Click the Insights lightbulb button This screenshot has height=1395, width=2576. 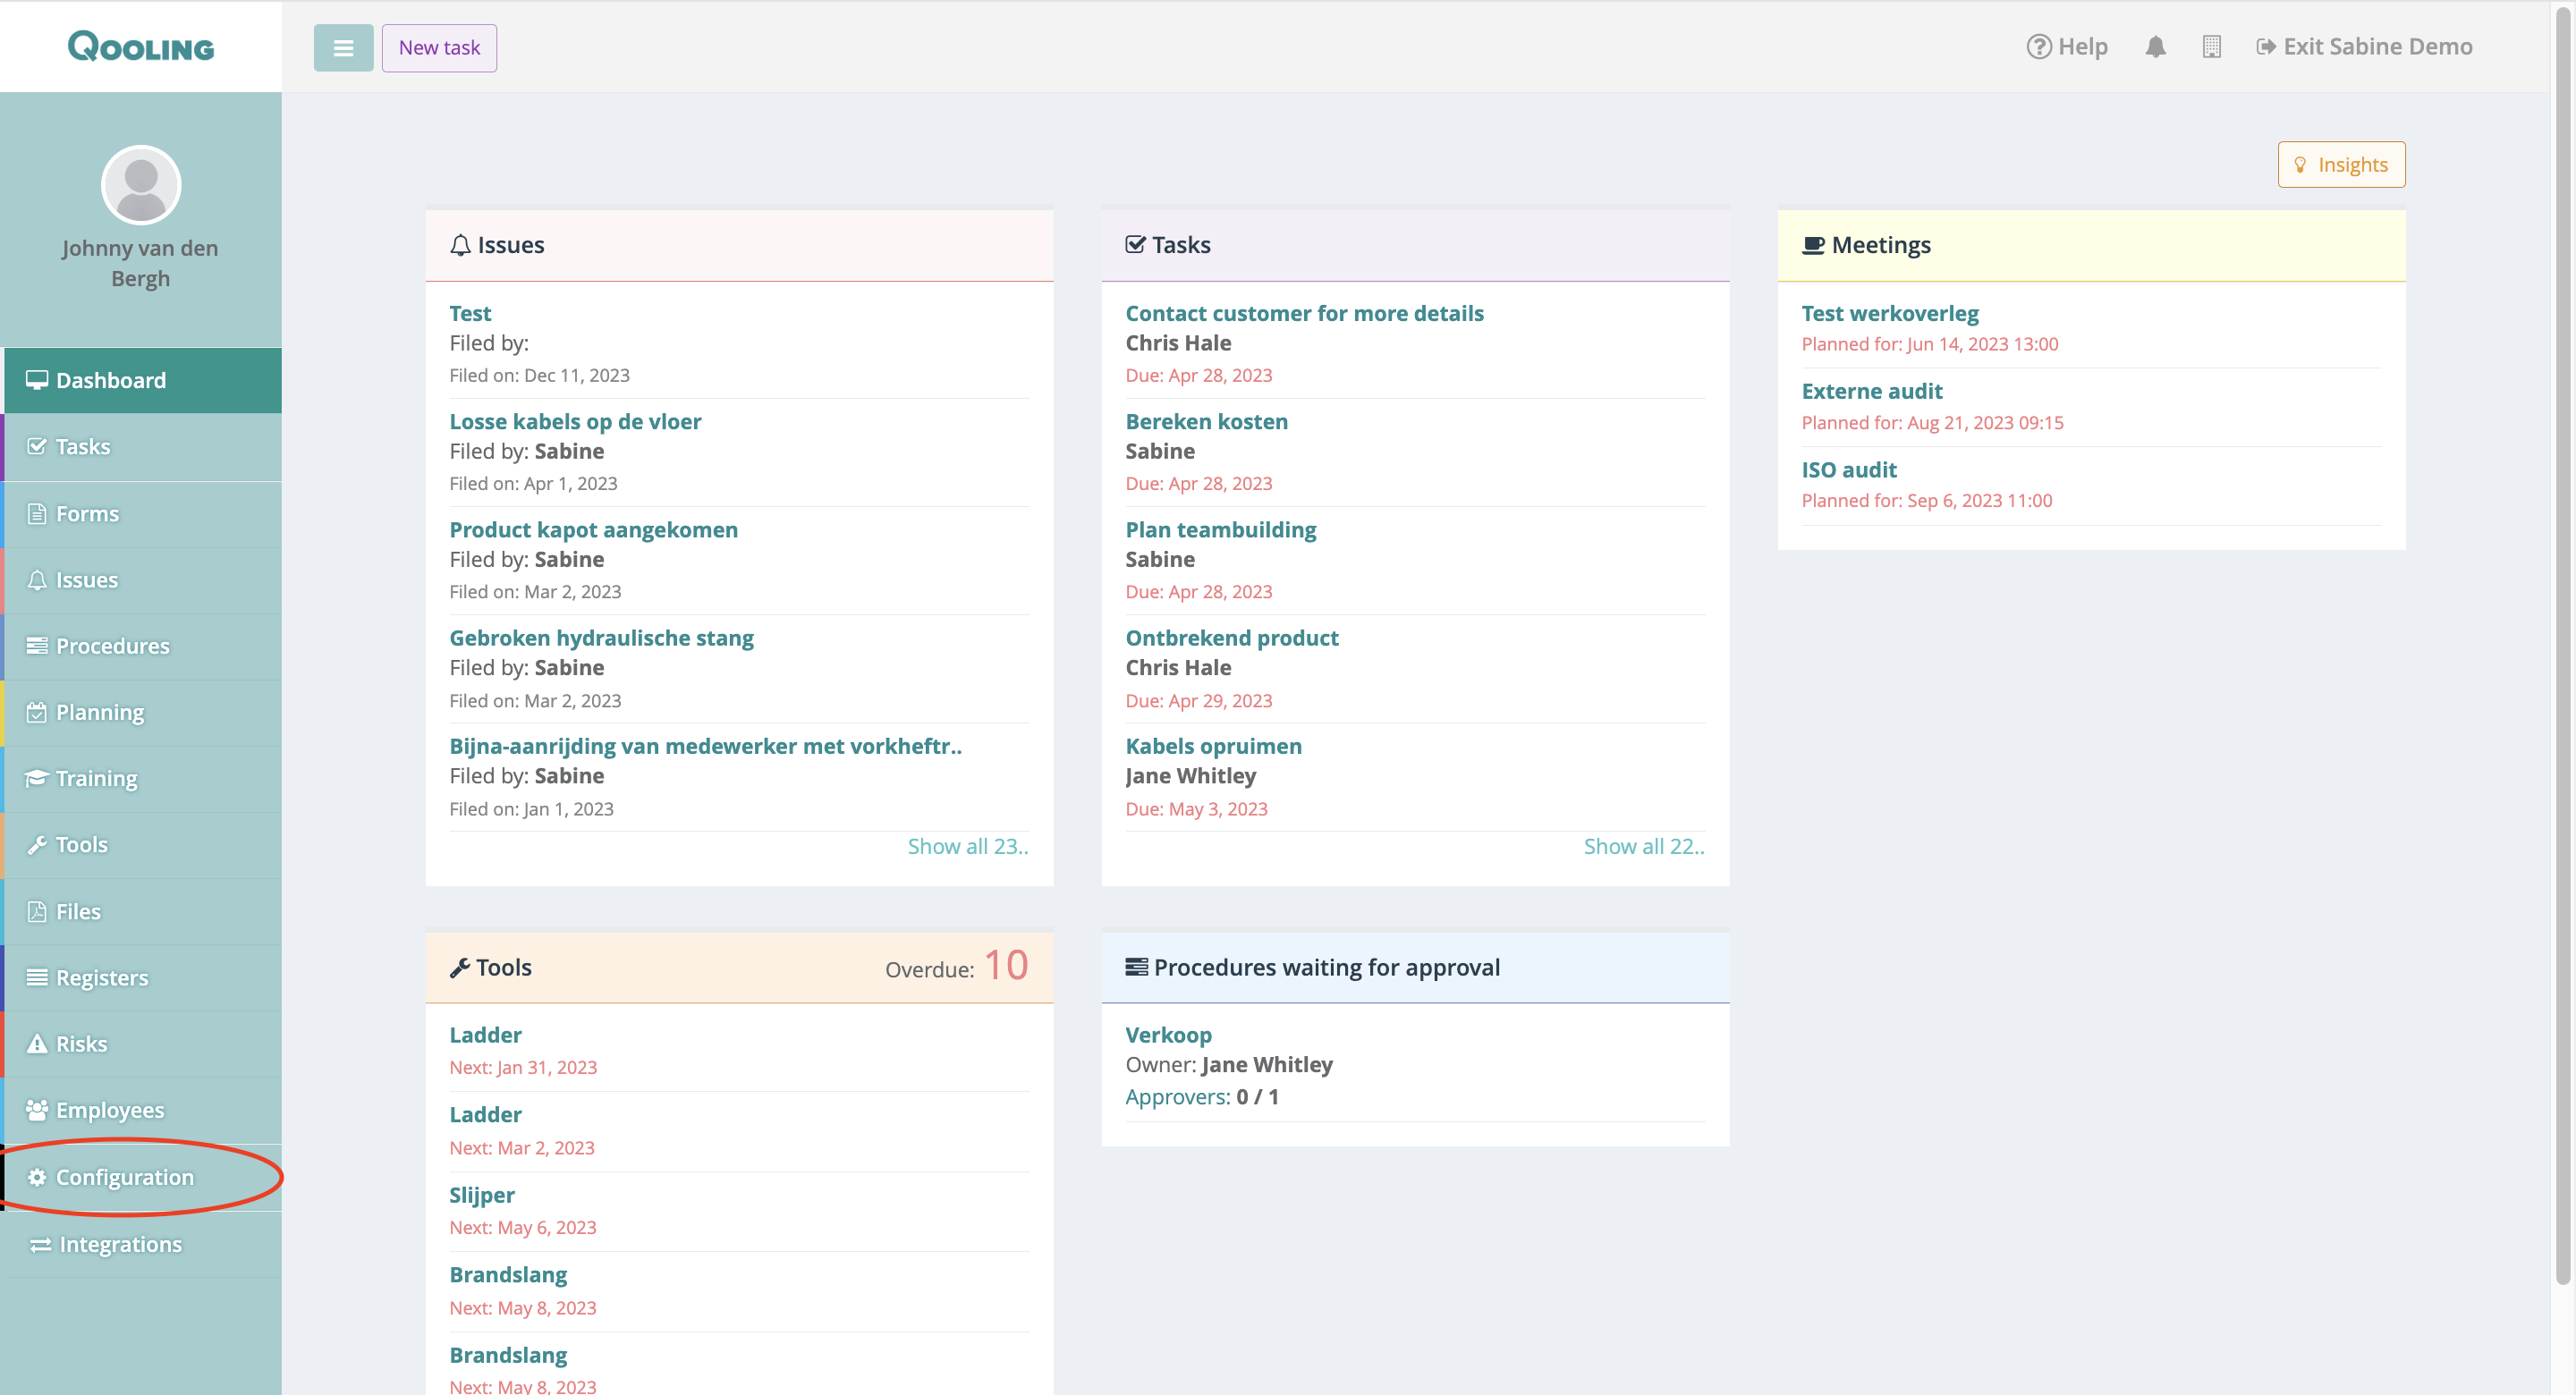2340,164
